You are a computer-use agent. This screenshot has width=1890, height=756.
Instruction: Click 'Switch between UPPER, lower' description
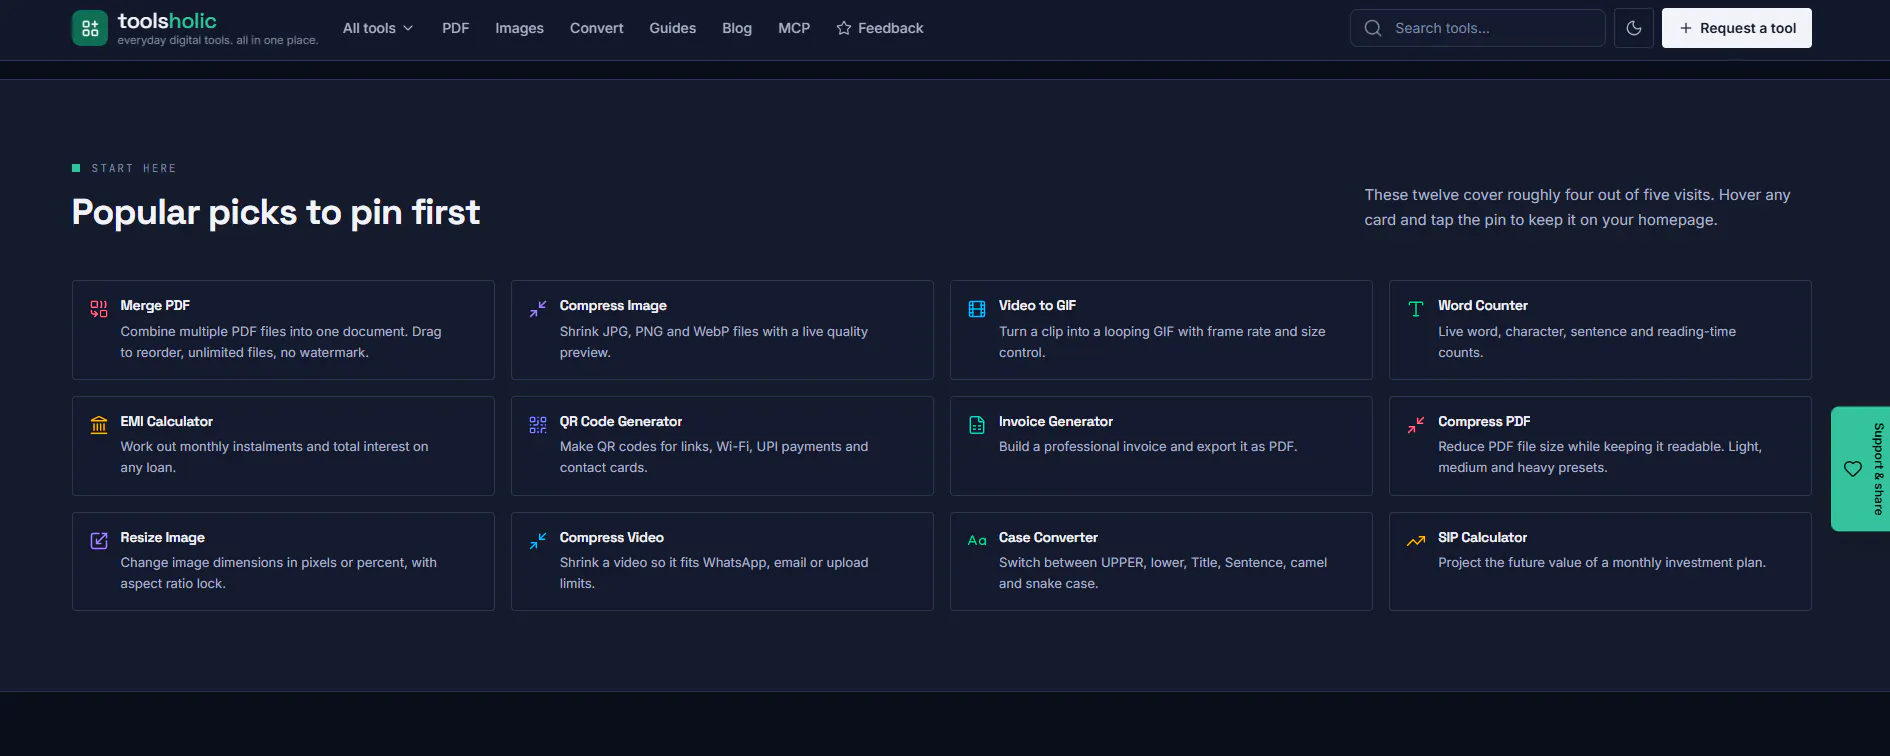[1163, 573]
